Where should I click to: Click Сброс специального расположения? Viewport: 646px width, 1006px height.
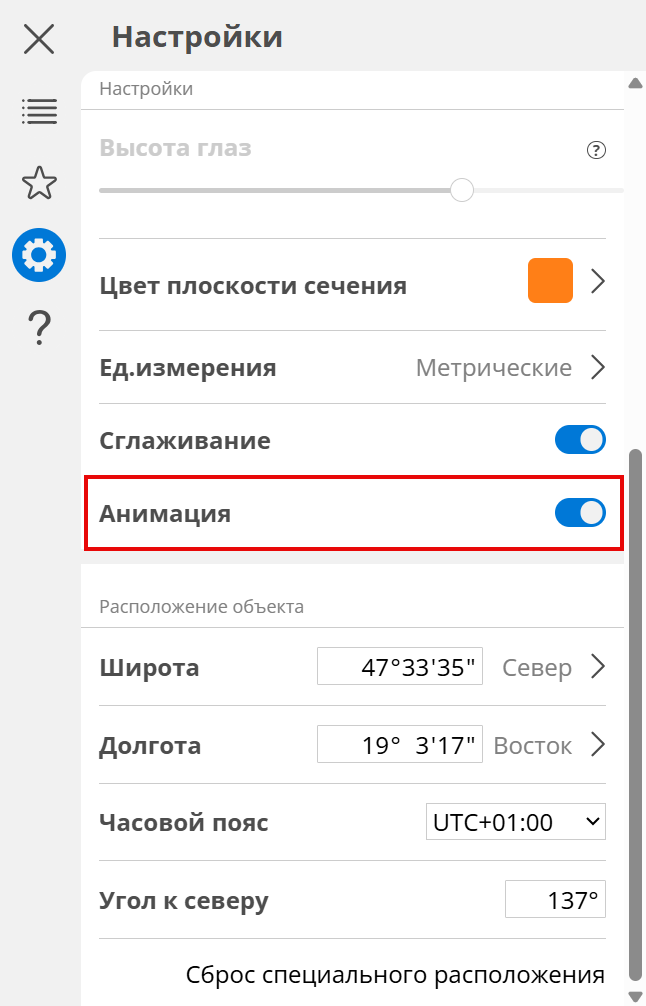[x=395, y=974]
